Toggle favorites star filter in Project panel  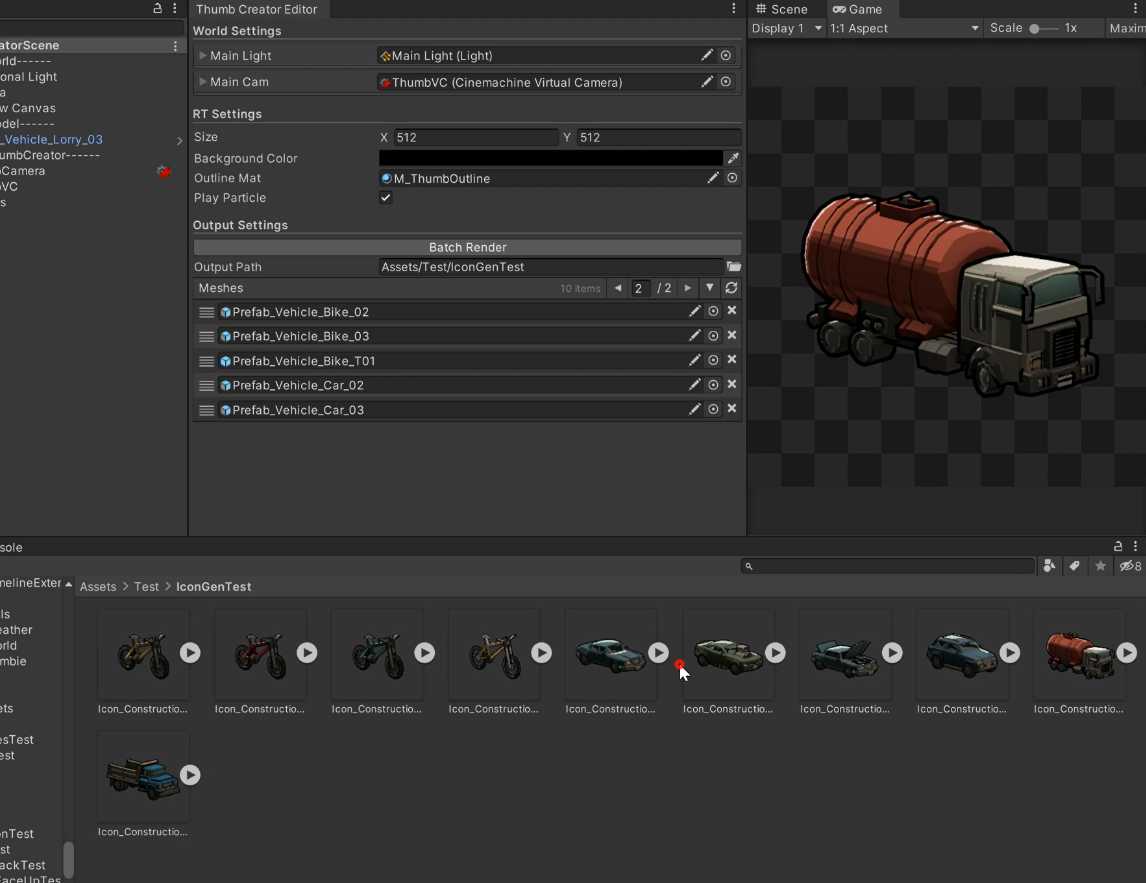[1100, 566]
